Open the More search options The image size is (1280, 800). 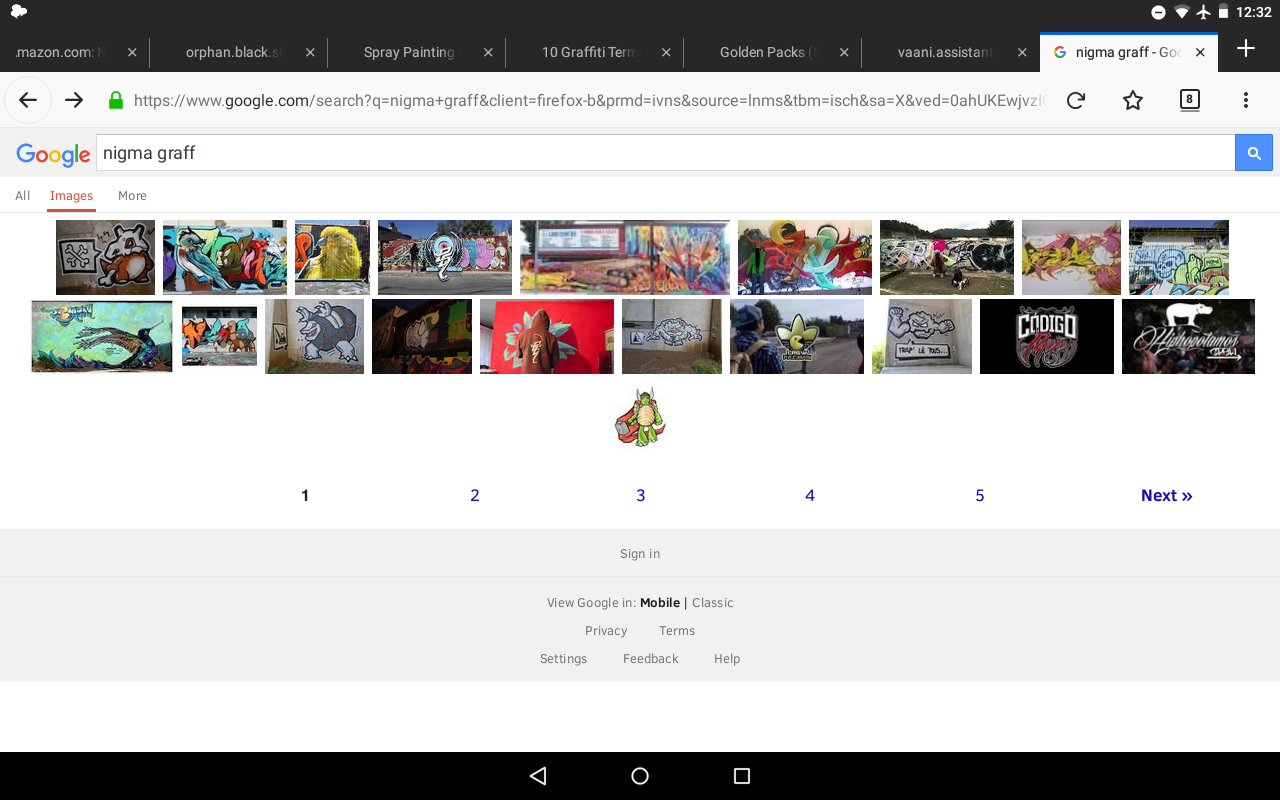132,196
